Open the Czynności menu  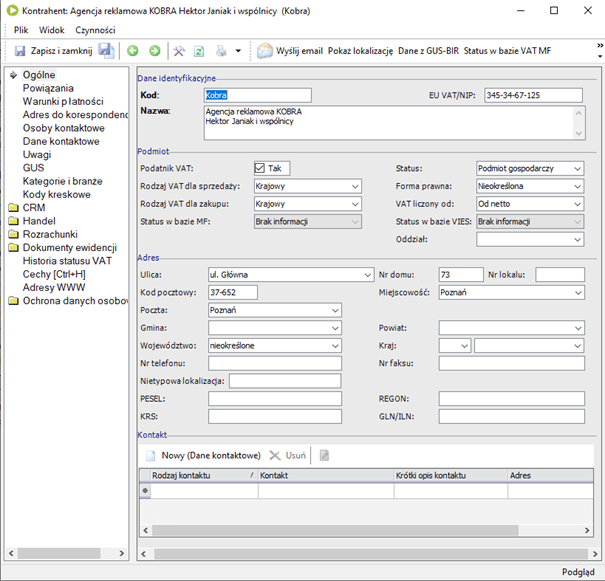tap(95, 30)
